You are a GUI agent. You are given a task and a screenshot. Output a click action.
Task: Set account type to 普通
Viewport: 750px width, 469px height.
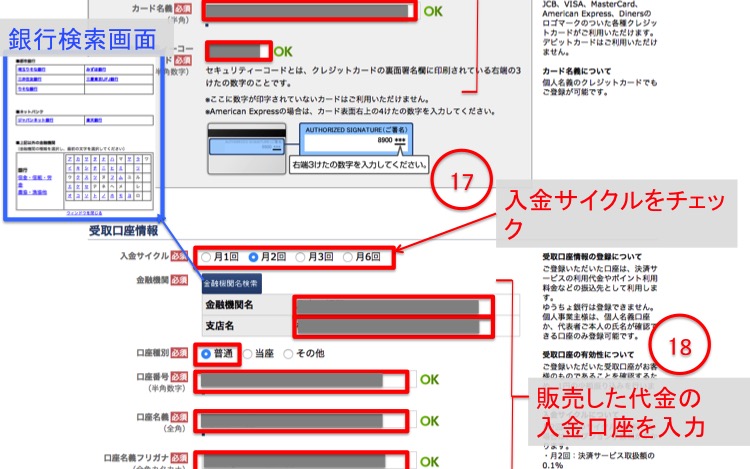[206, 354]
